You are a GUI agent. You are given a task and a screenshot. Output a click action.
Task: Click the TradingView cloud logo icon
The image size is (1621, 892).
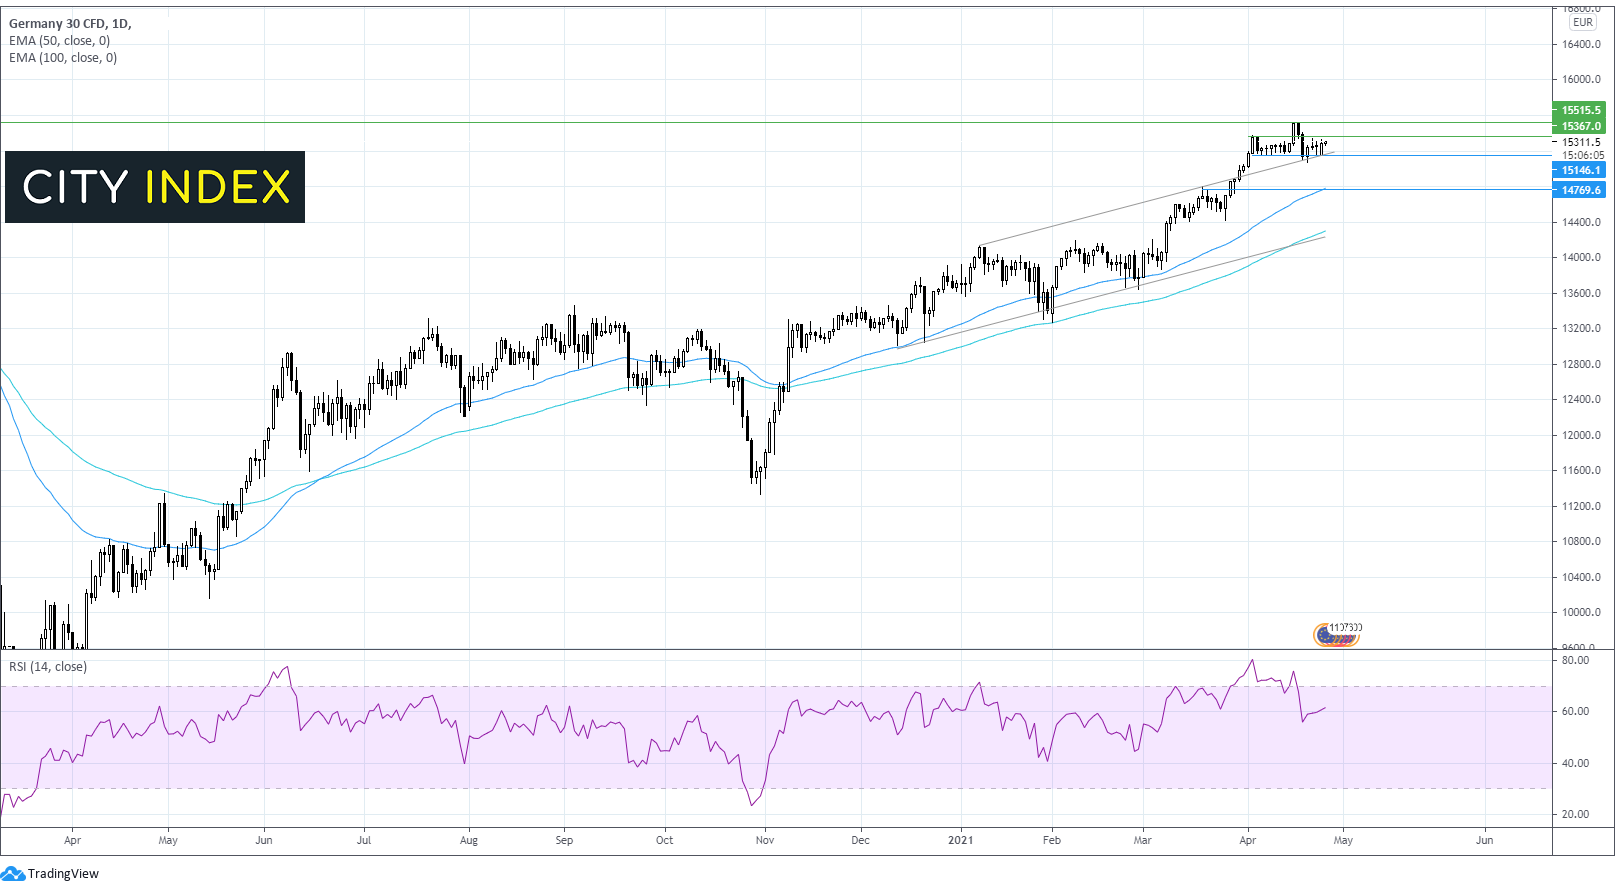[x=12, y=874]
